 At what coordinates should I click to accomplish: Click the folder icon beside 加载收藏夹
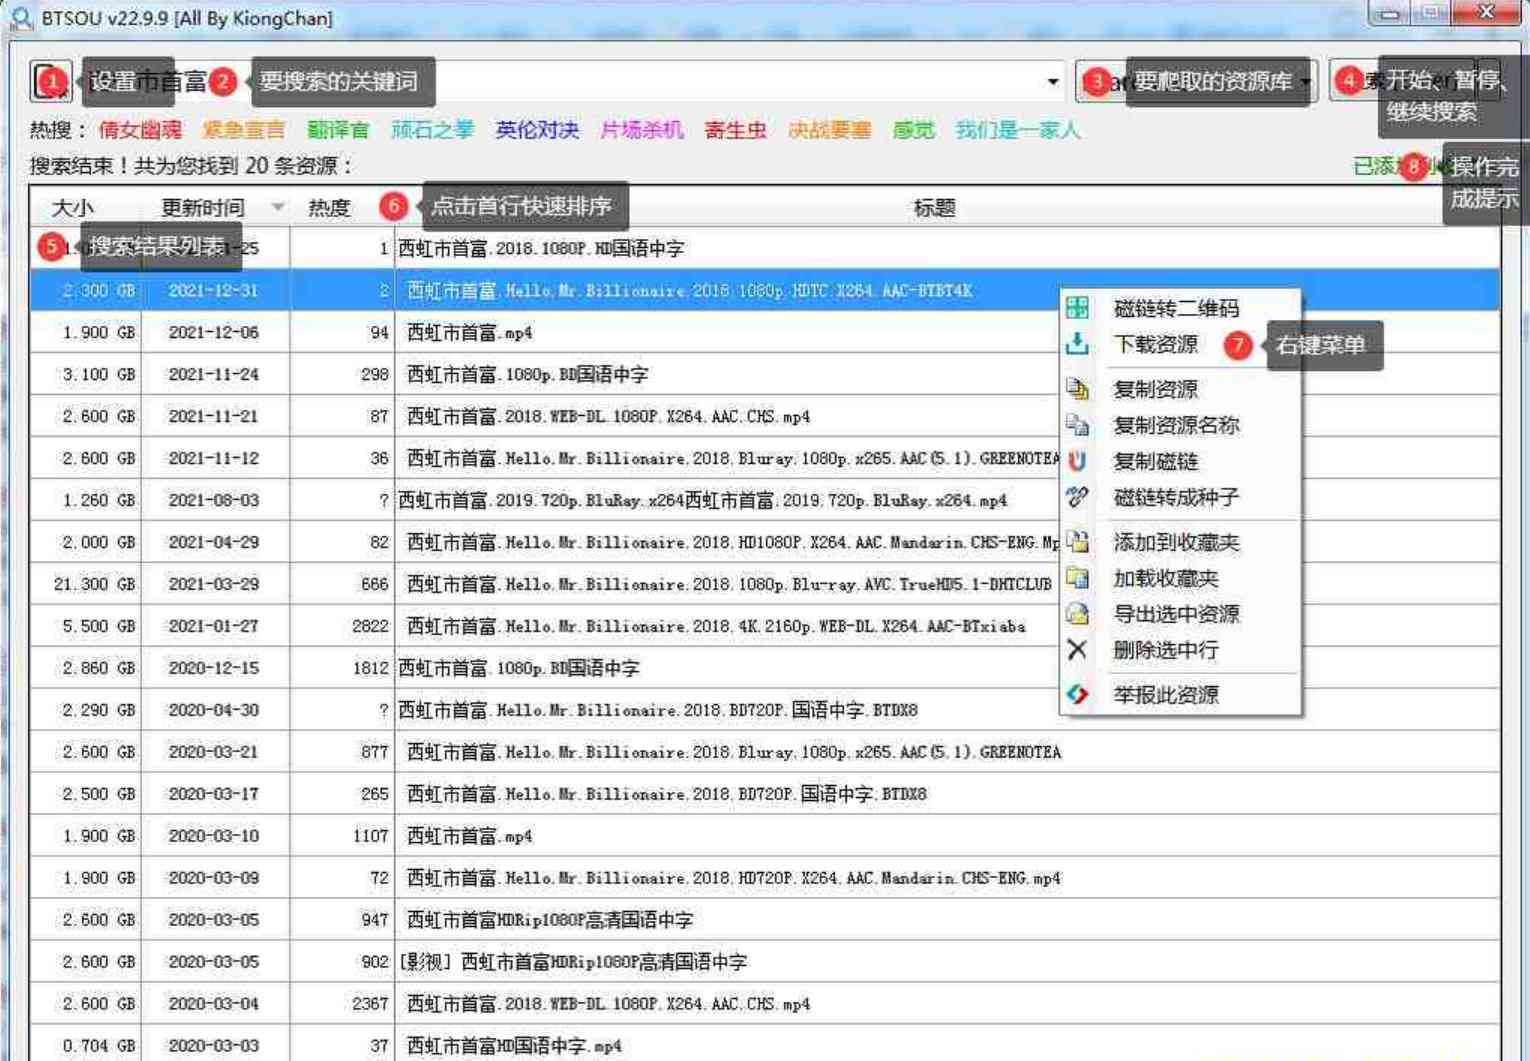pos(1077,578)
